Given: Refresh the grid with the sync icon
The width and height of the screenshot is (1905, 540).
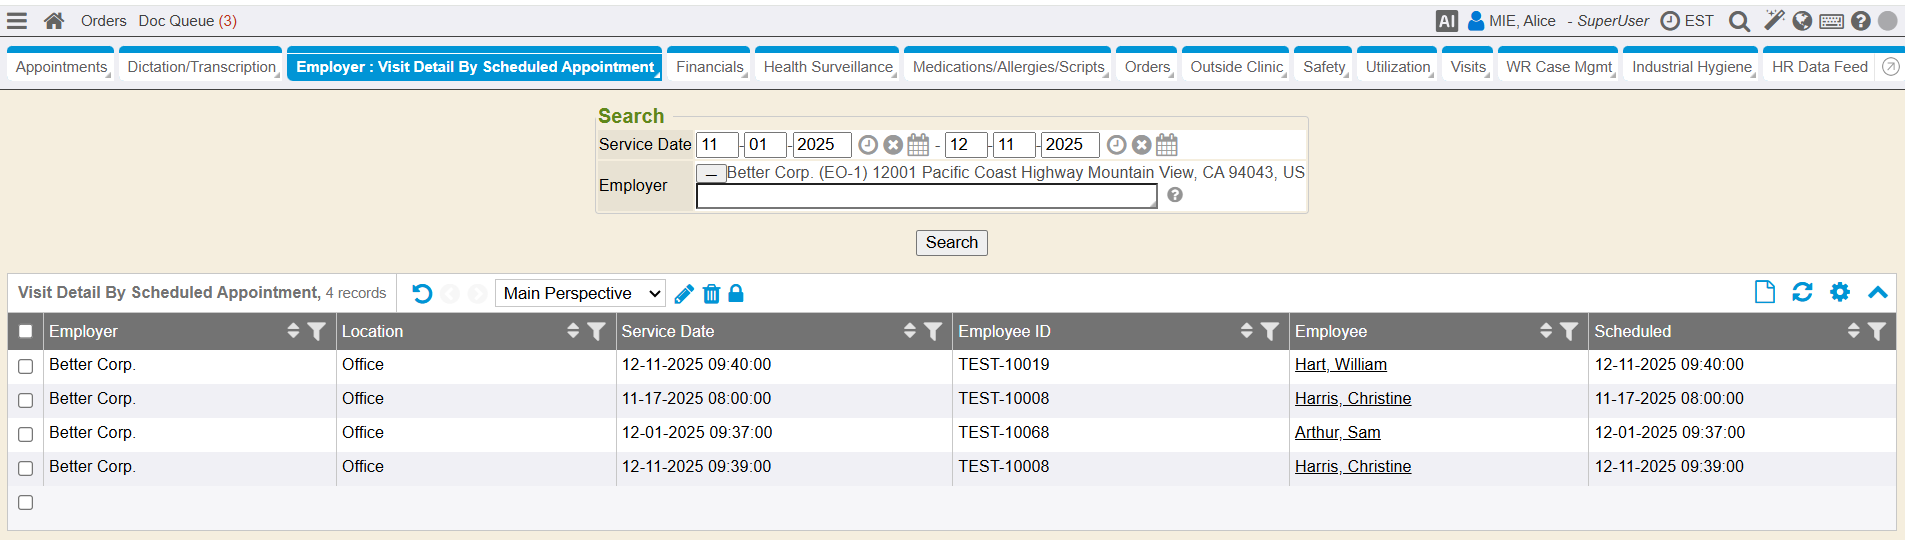Looking at the screenshot, I should 1802,292.
